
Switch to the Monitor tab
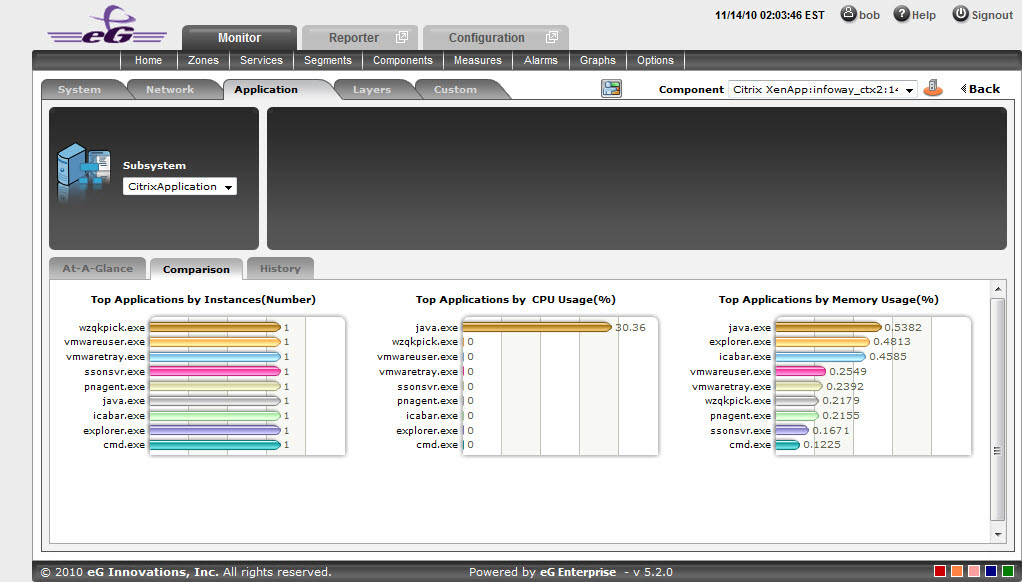239,38
